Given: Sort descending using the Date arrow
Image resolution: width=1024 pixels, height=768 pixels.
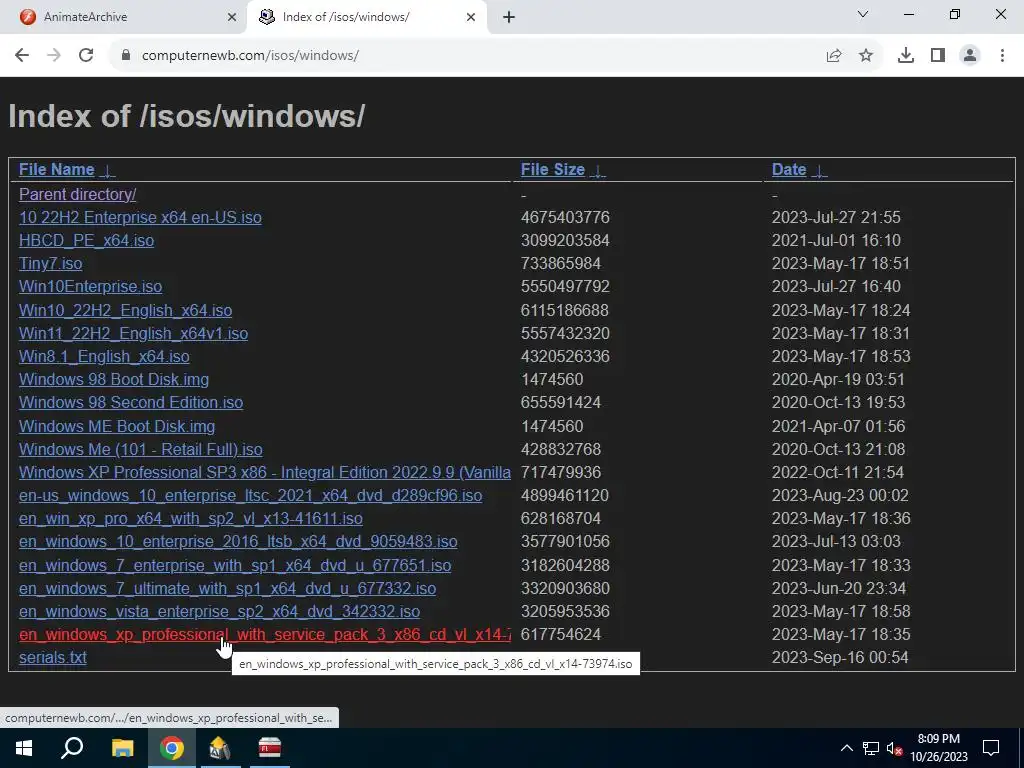Looking at the screenshot, I should 819,170.
